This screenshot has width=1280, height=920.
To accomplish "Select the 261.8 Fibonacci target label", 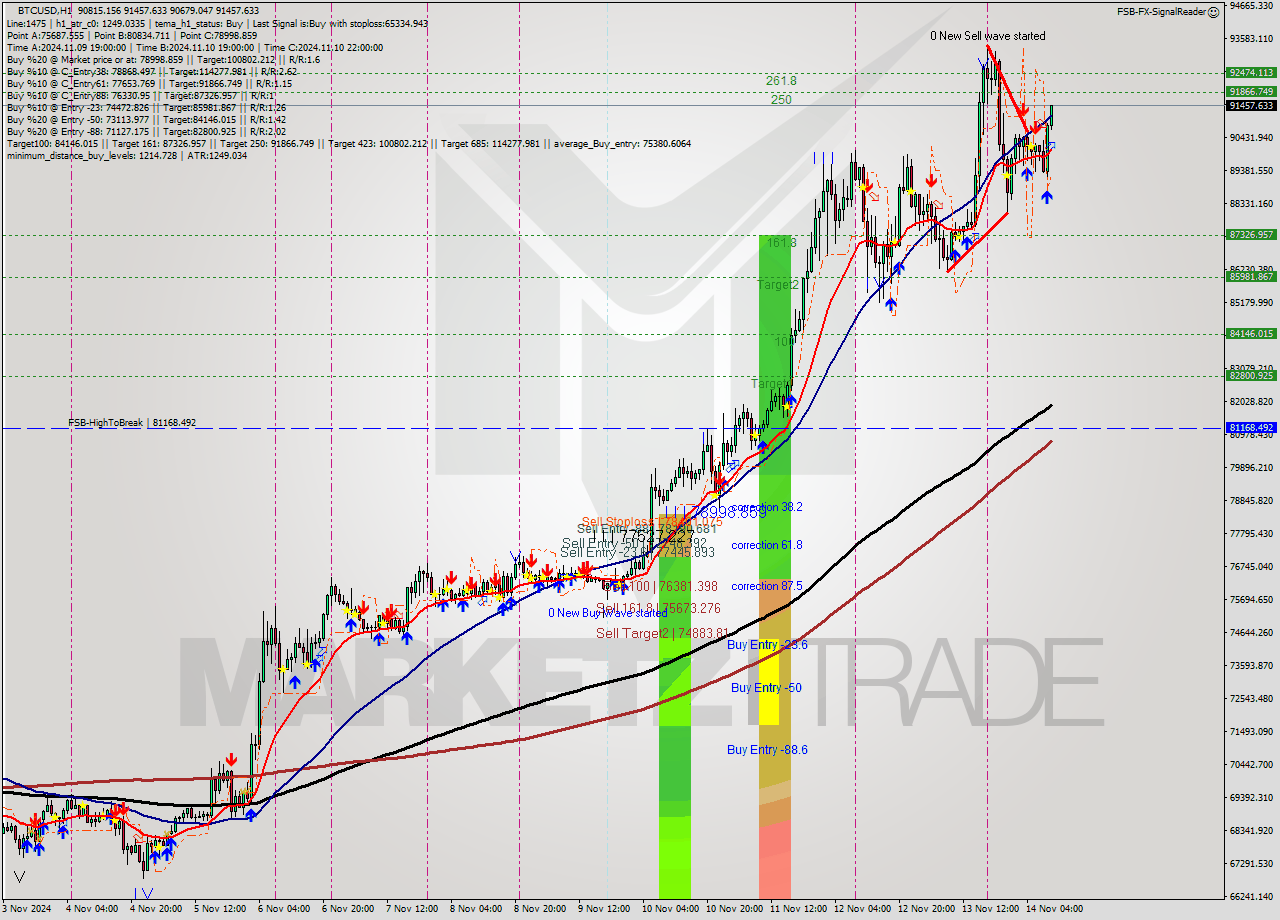I will click(781, 81).
